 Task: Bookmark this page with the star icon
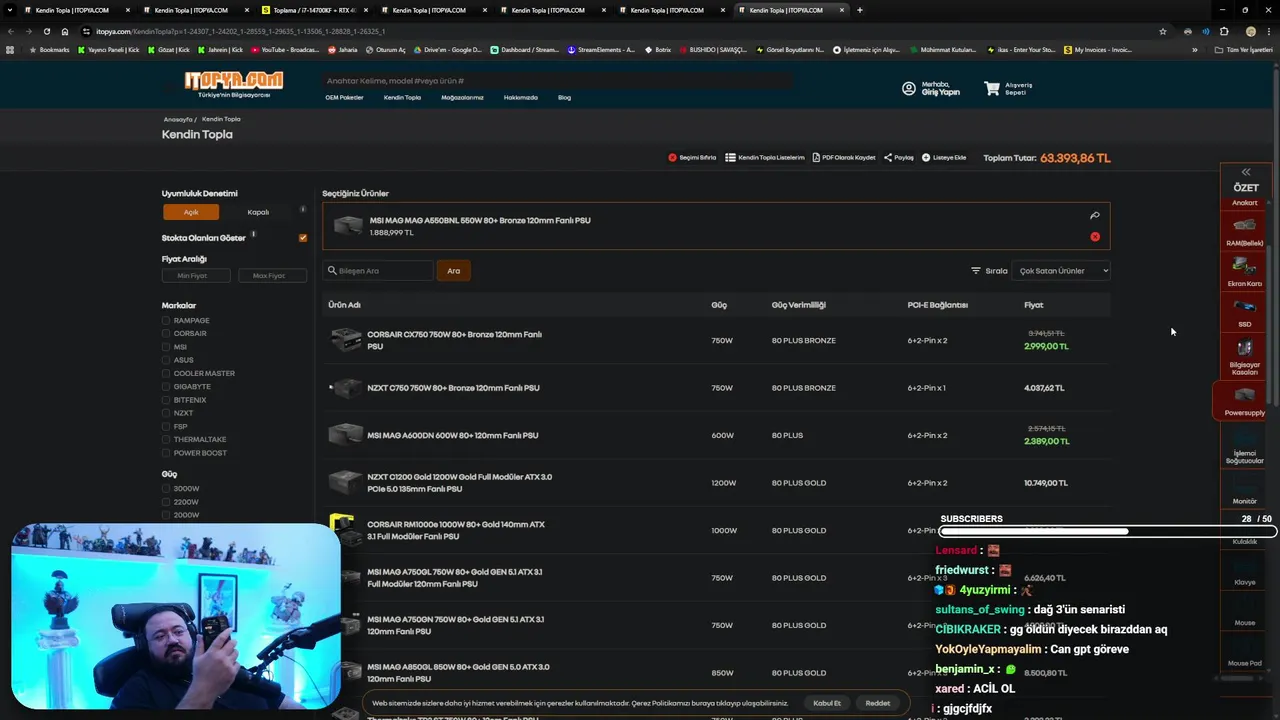[x=1162, y=31]
